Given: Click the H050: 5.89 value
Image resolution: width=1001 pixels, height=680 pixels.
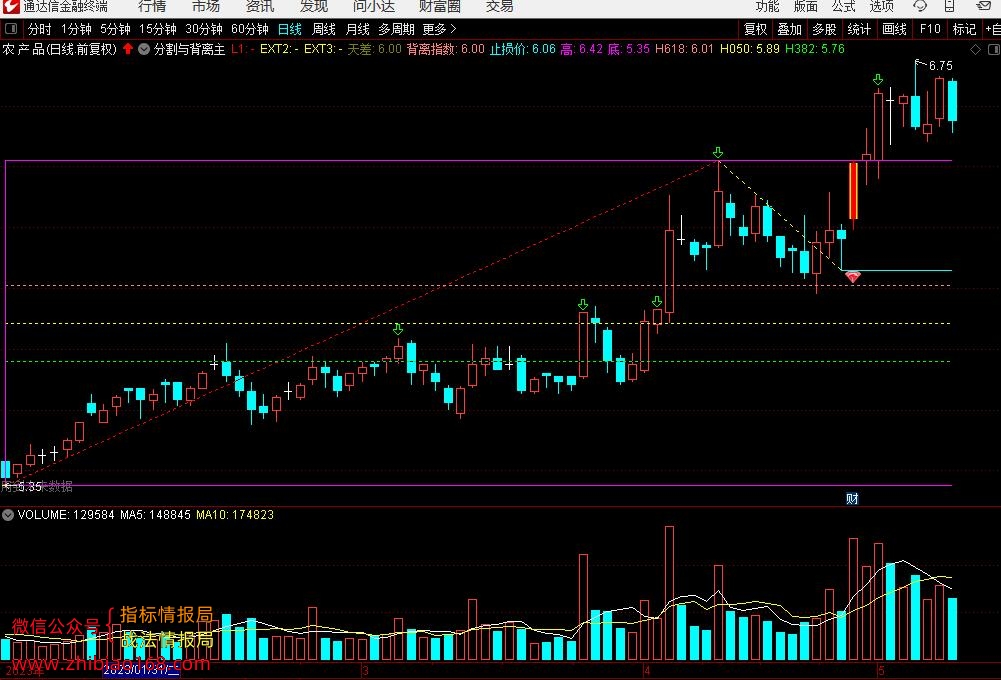Looking at the screenshot, I should coord(750,49).
